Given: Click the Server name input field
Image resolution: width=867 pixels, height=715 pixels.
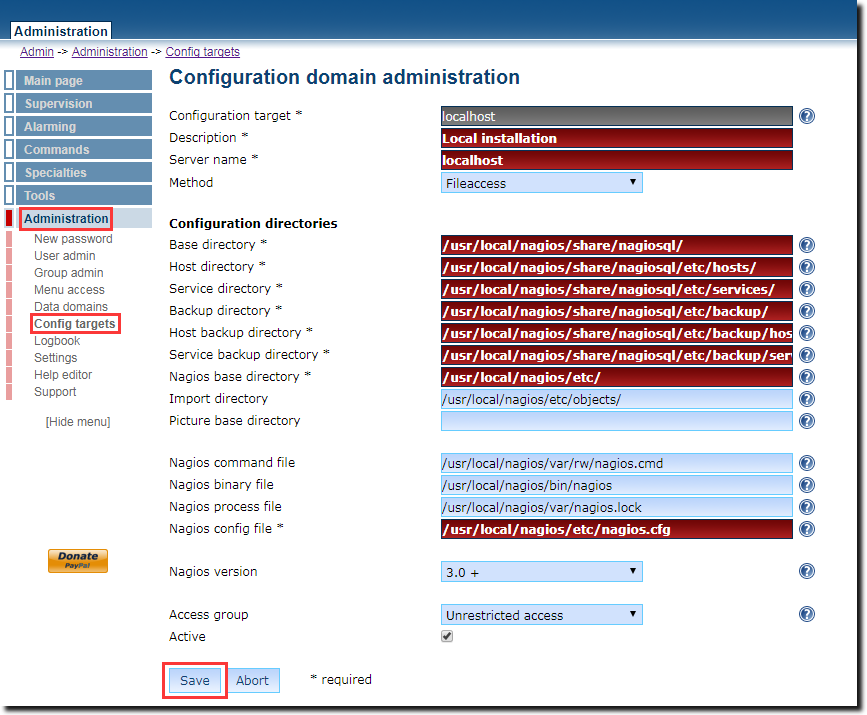Looking at the screenshot, I should pyautogui.click(x=617, y=160).
